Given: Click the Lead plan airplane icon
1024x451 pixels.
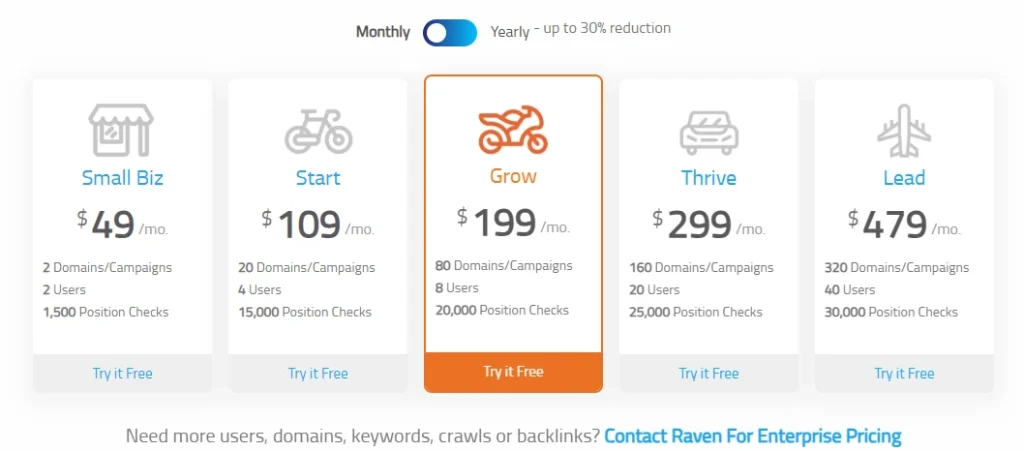Looking at the screenshot, I should (x=904, y=130).
